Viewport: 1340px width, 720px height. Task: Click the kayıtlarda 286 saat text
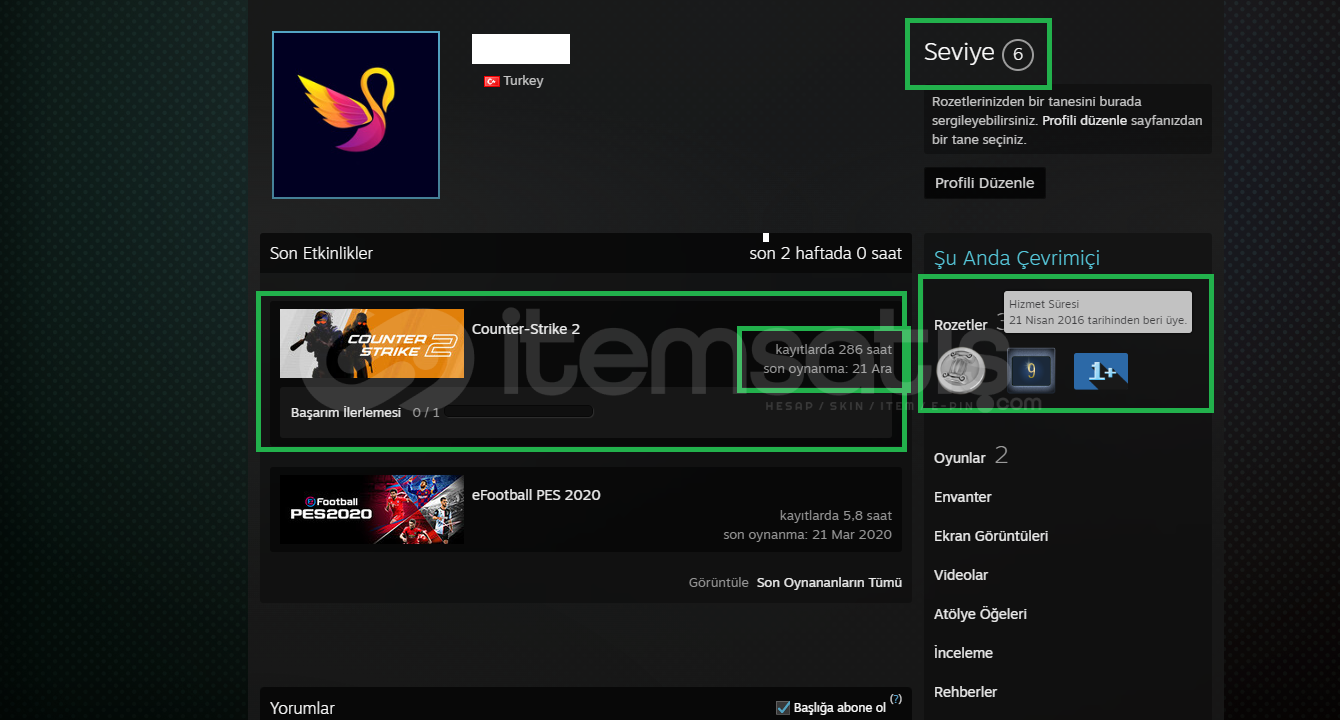pyautogui.click(x=834, y=350)
